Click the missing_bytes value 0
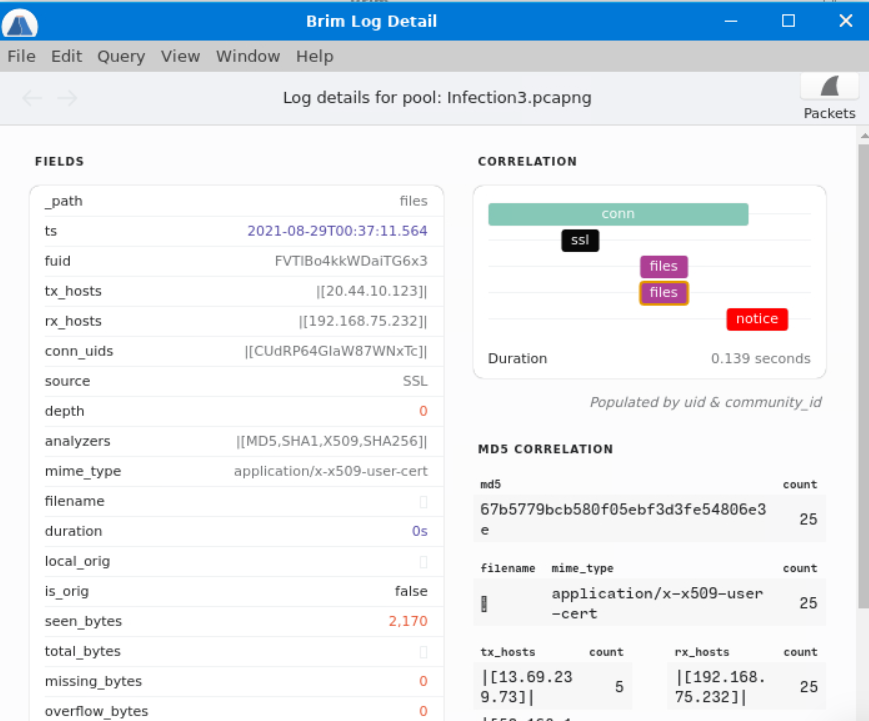Image resolution: width=869 pixels, height=721 pixels. click(x=423, y=681)
